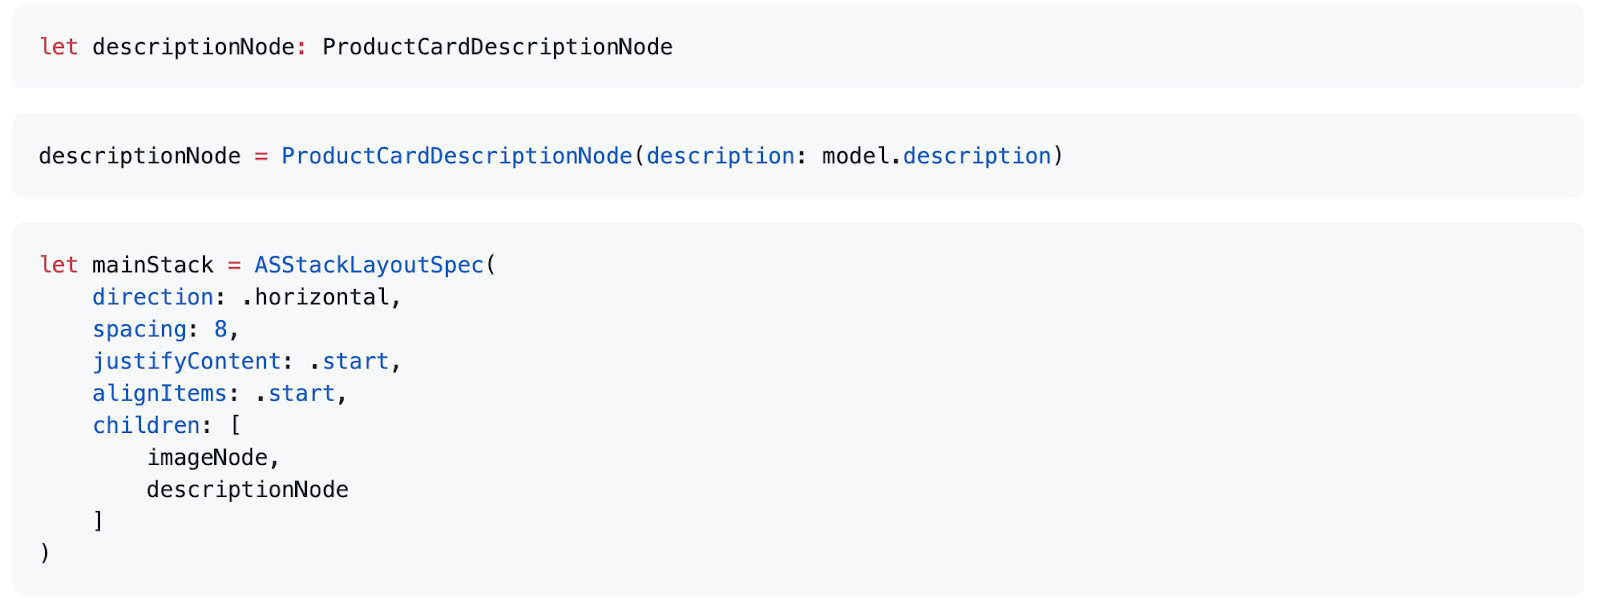Click the ASStackLayoutSpec class name

pos(369,265)
